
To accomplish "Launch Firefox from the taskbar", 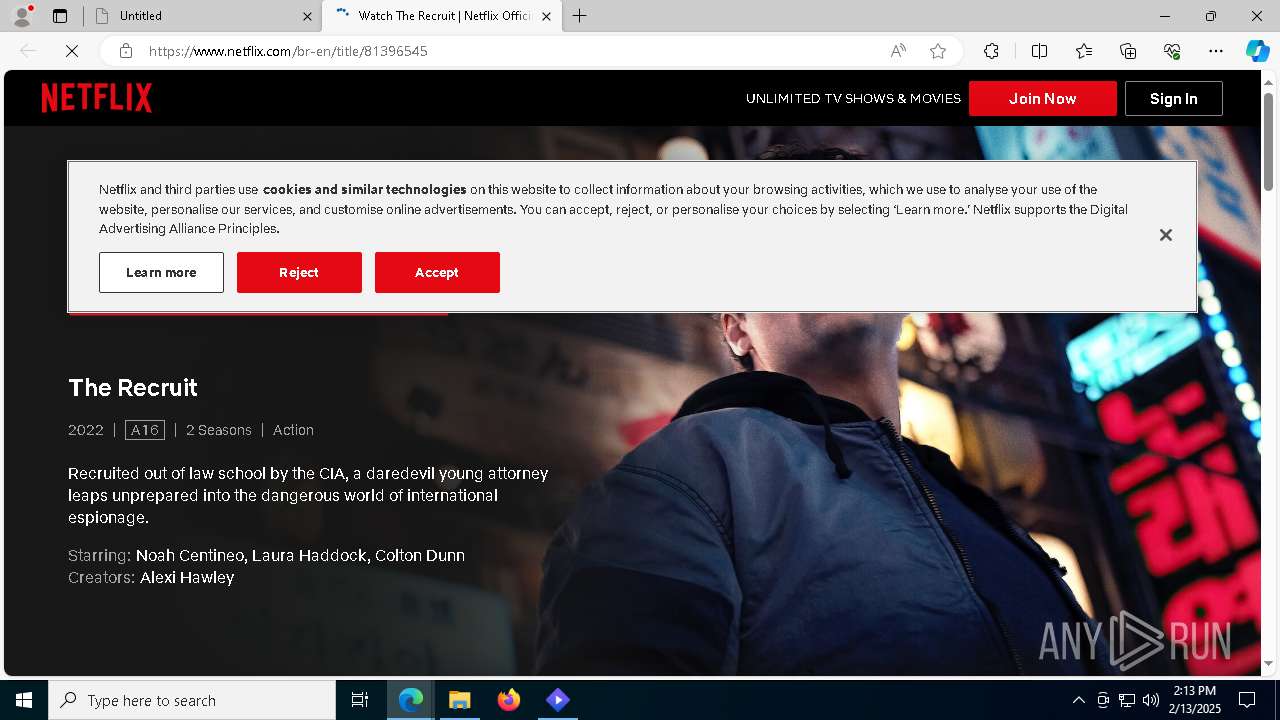I will (509, 700).
